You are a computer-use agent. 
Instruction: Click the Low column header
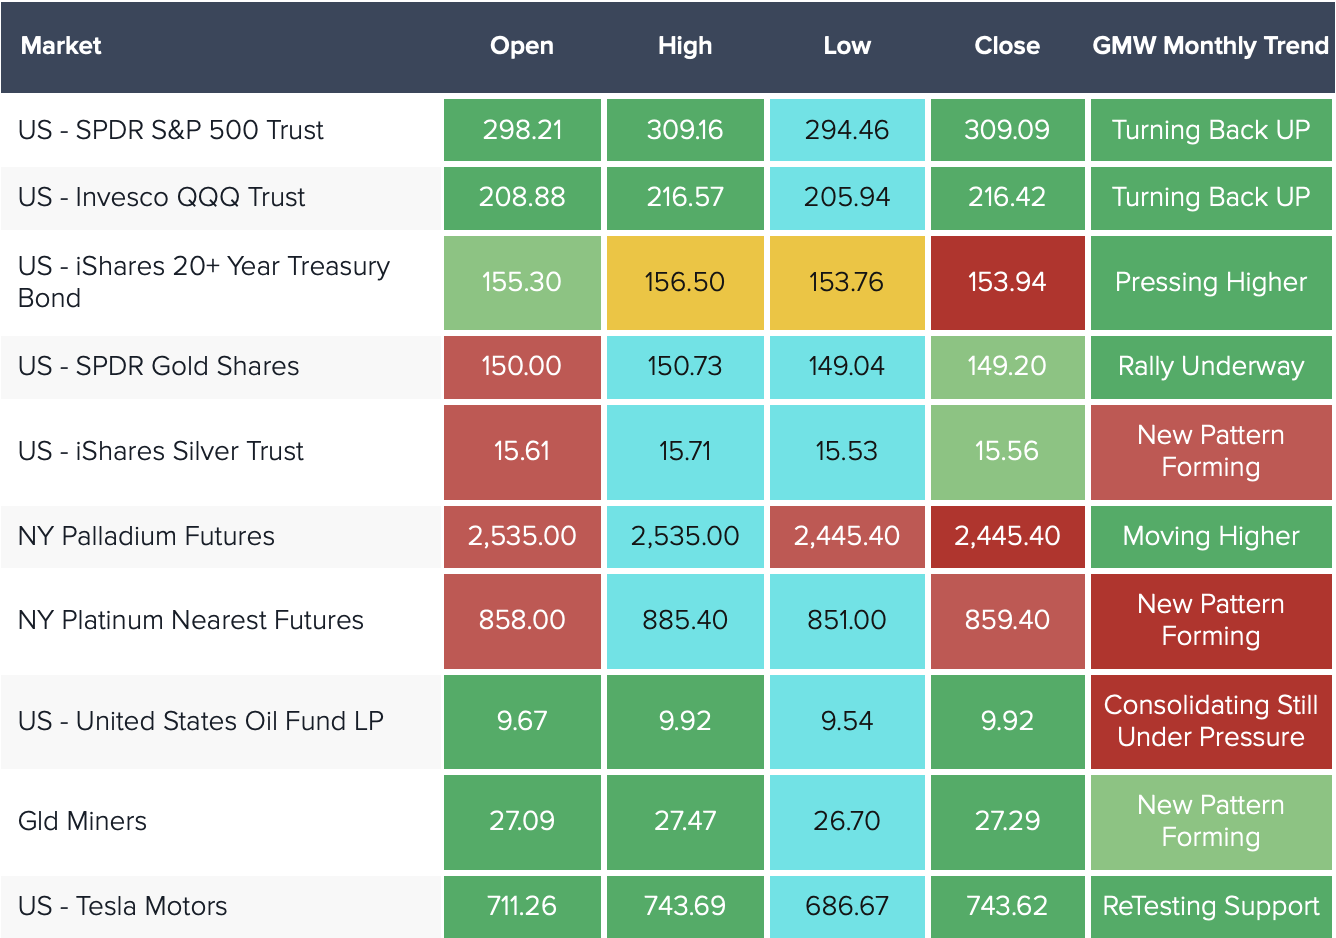point(847,46)
